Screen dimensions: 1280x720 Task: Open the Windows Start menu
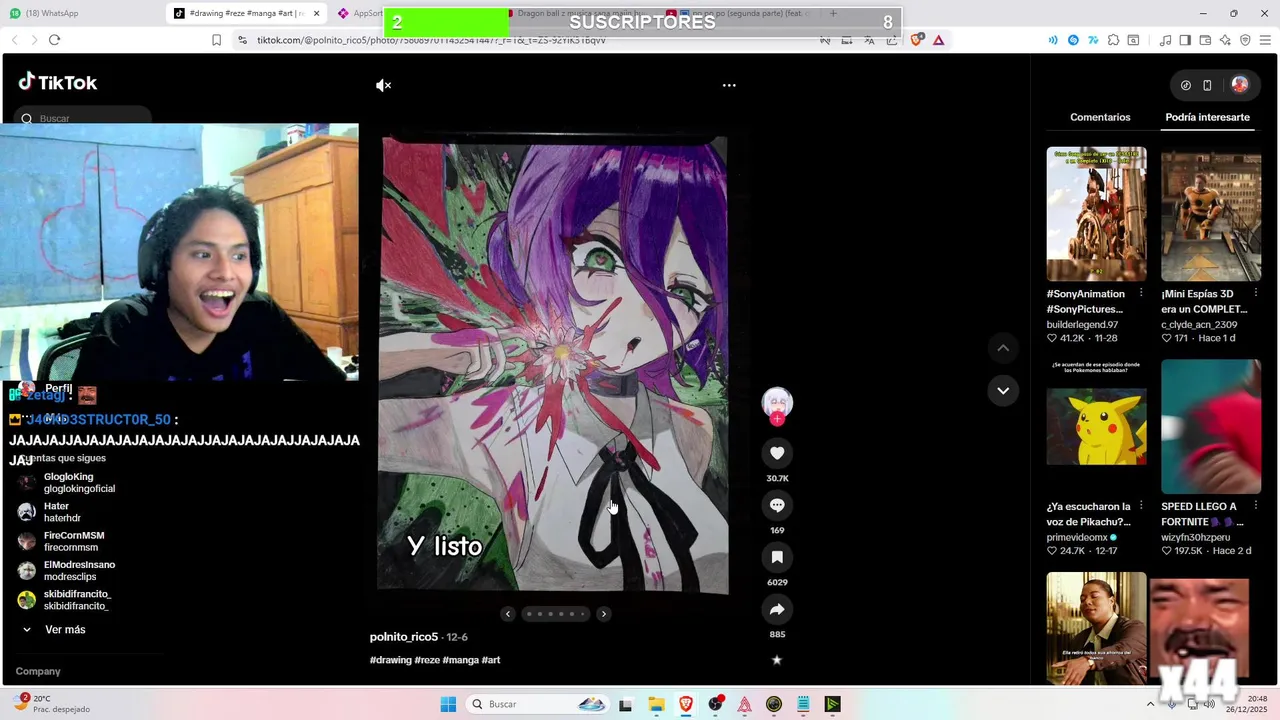coord(447,704)
